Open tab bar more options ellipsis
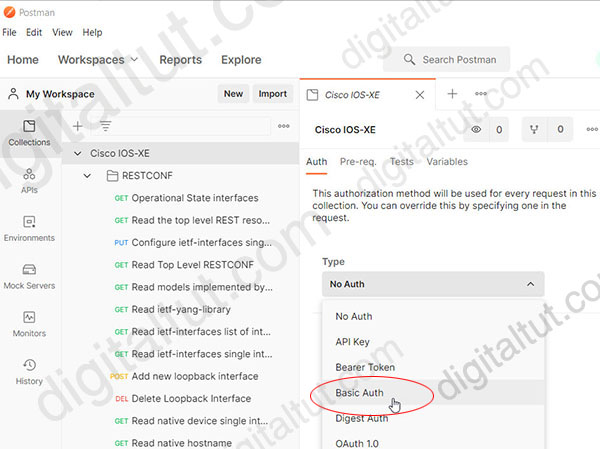600x449 pixels. pos(481,94)
